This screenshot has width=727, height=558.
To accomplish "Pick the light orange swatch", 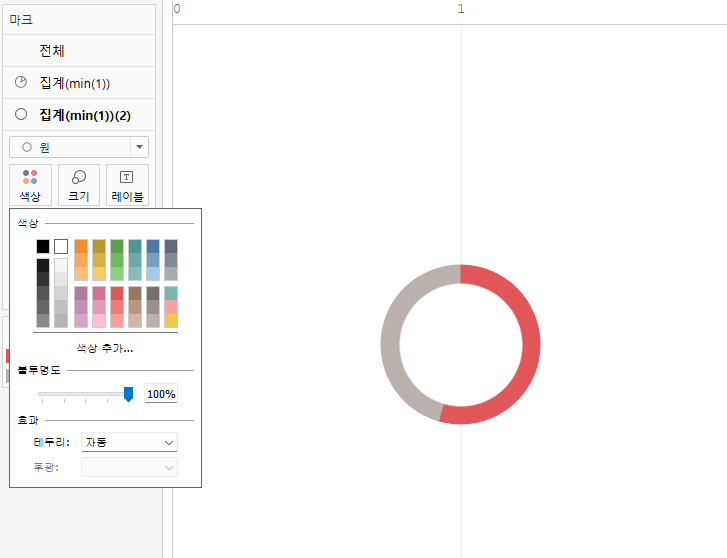I will [x=81, y=274].
